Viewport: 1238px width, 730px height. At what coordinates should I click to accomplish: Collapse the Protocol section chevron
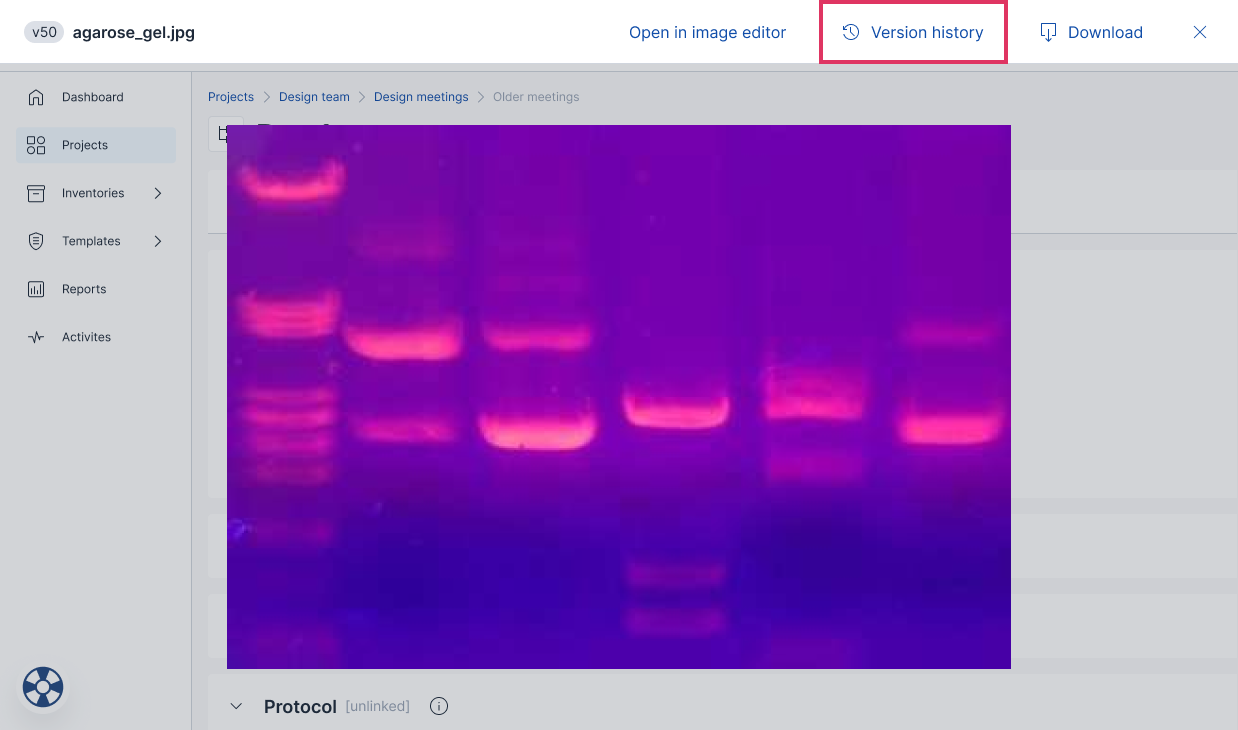tap(236, 706)
